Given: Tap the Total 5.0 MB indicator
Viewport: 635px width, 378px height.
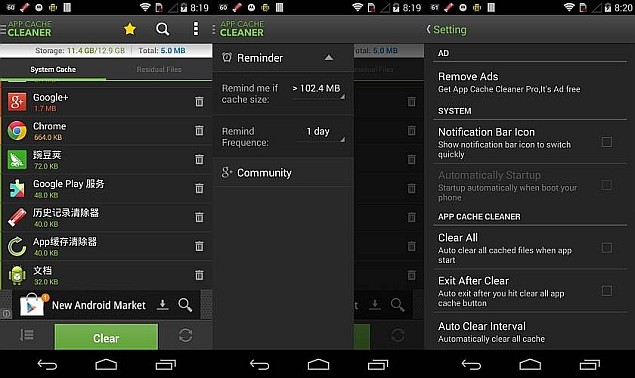Looking at the screenshot, I should (x=162, y=51).
